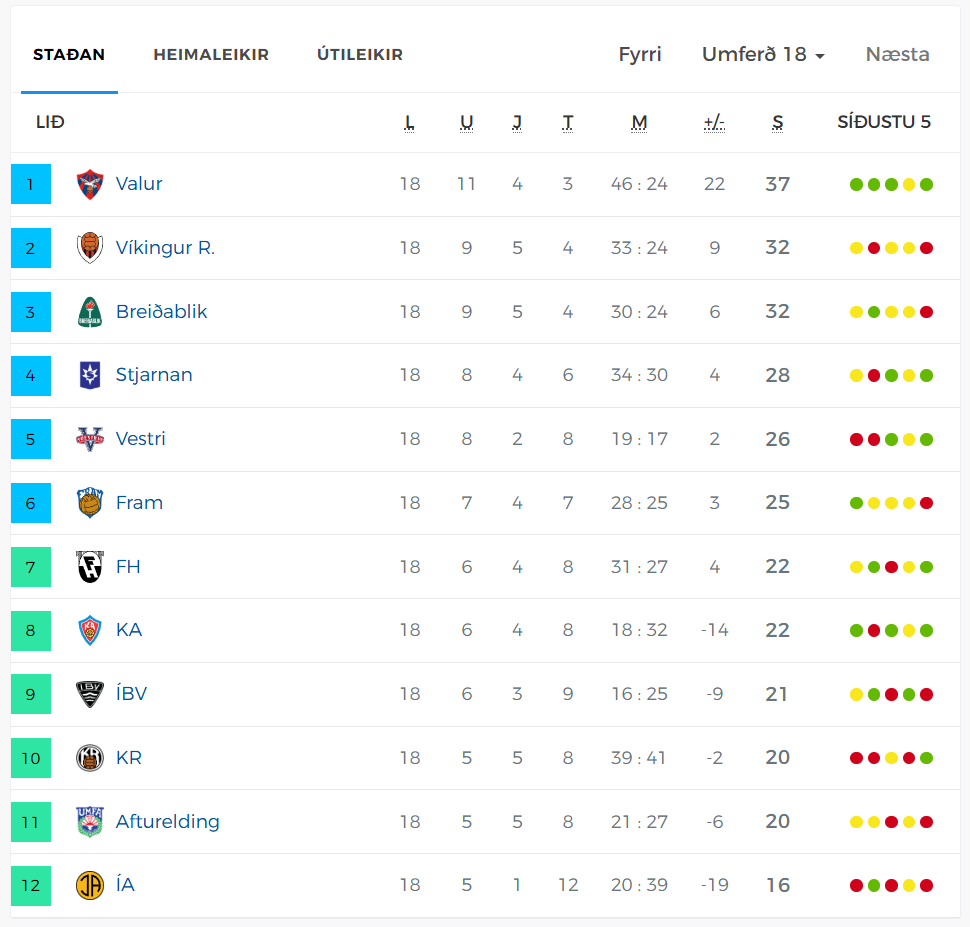Click the KA club crest
This screenshot has width=970, height=927.
90,630
